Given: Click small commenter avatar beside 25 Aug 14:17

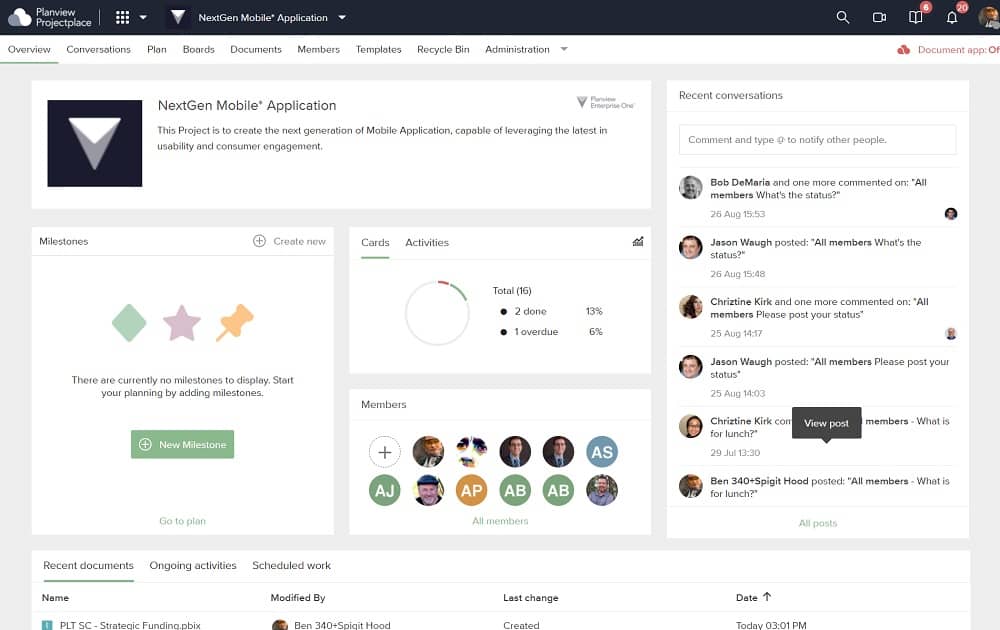Looking at the screenshot, I should coord(951,333).
